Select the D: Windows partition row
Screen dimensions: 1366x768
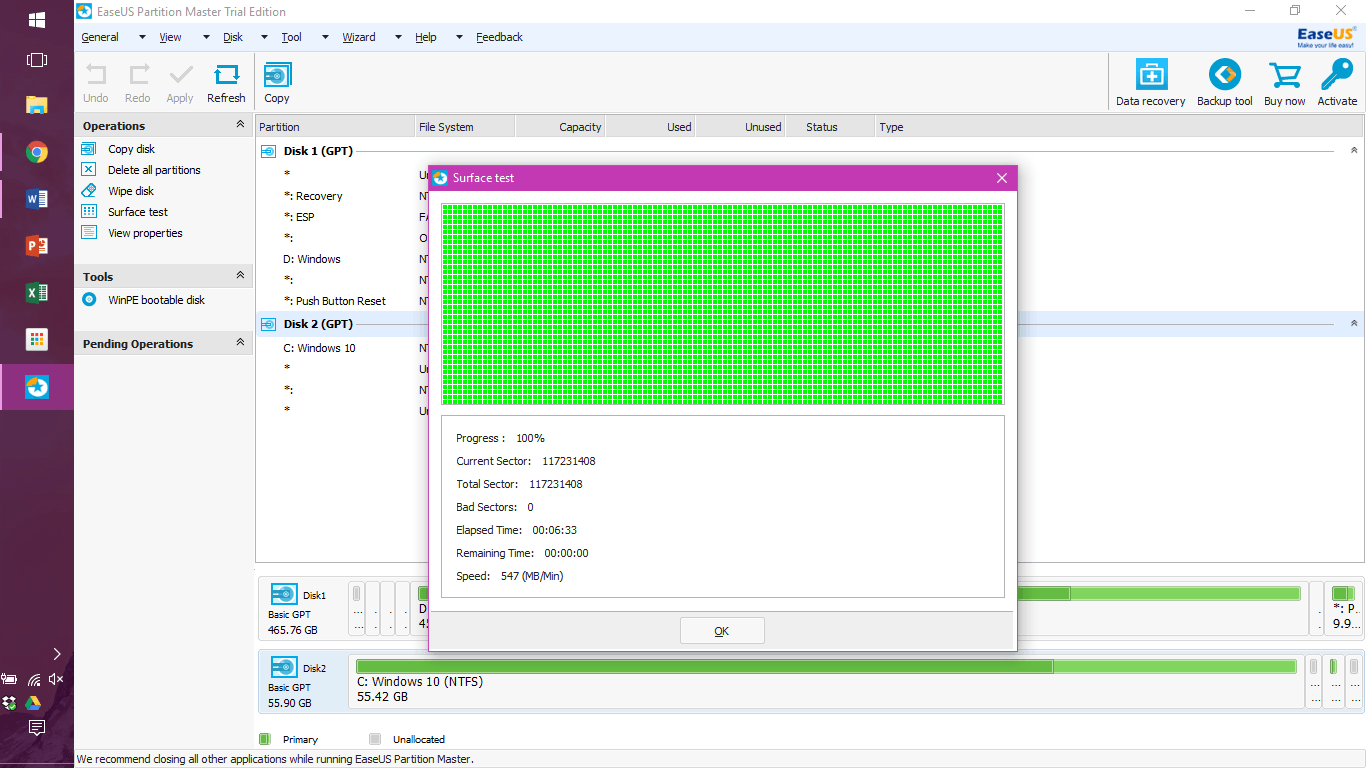312,259
